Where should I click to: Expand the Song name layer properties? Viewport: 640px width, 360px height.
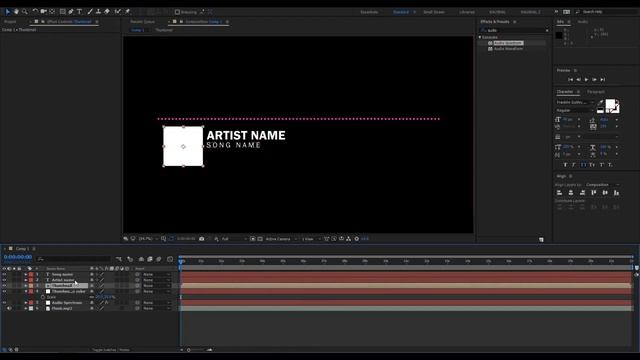pyautogui.click(x=26, y=275)
